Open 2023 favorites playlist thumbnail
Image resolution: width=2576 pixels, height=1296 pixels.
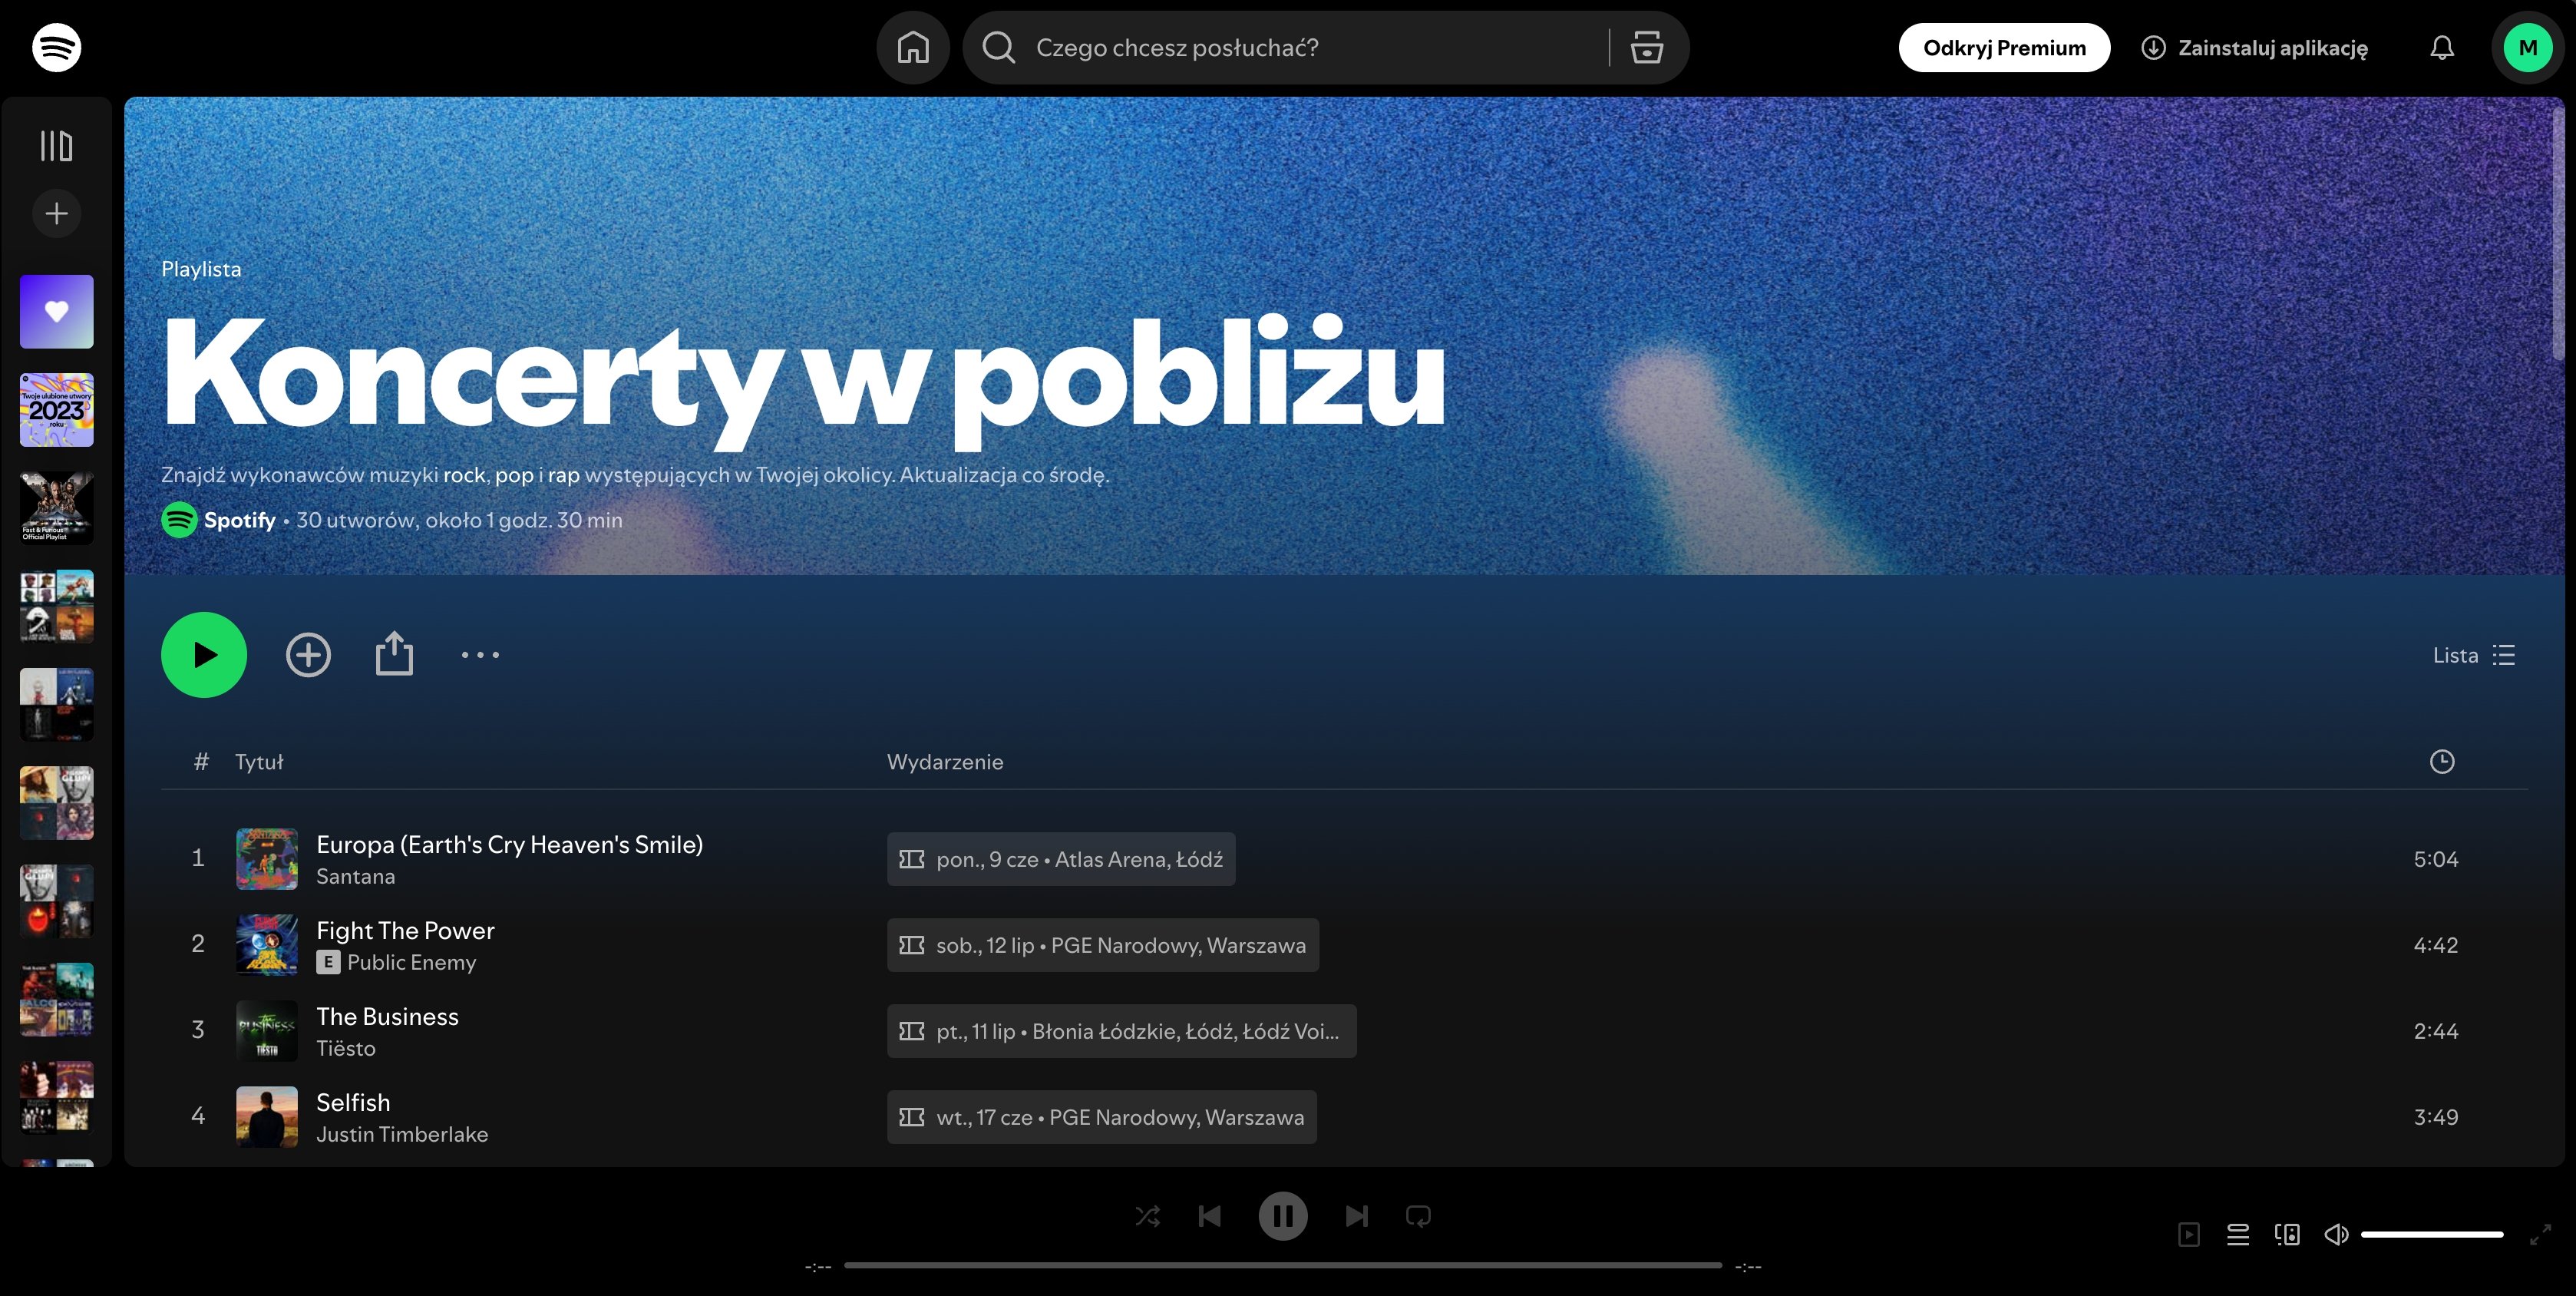(56, 410)
